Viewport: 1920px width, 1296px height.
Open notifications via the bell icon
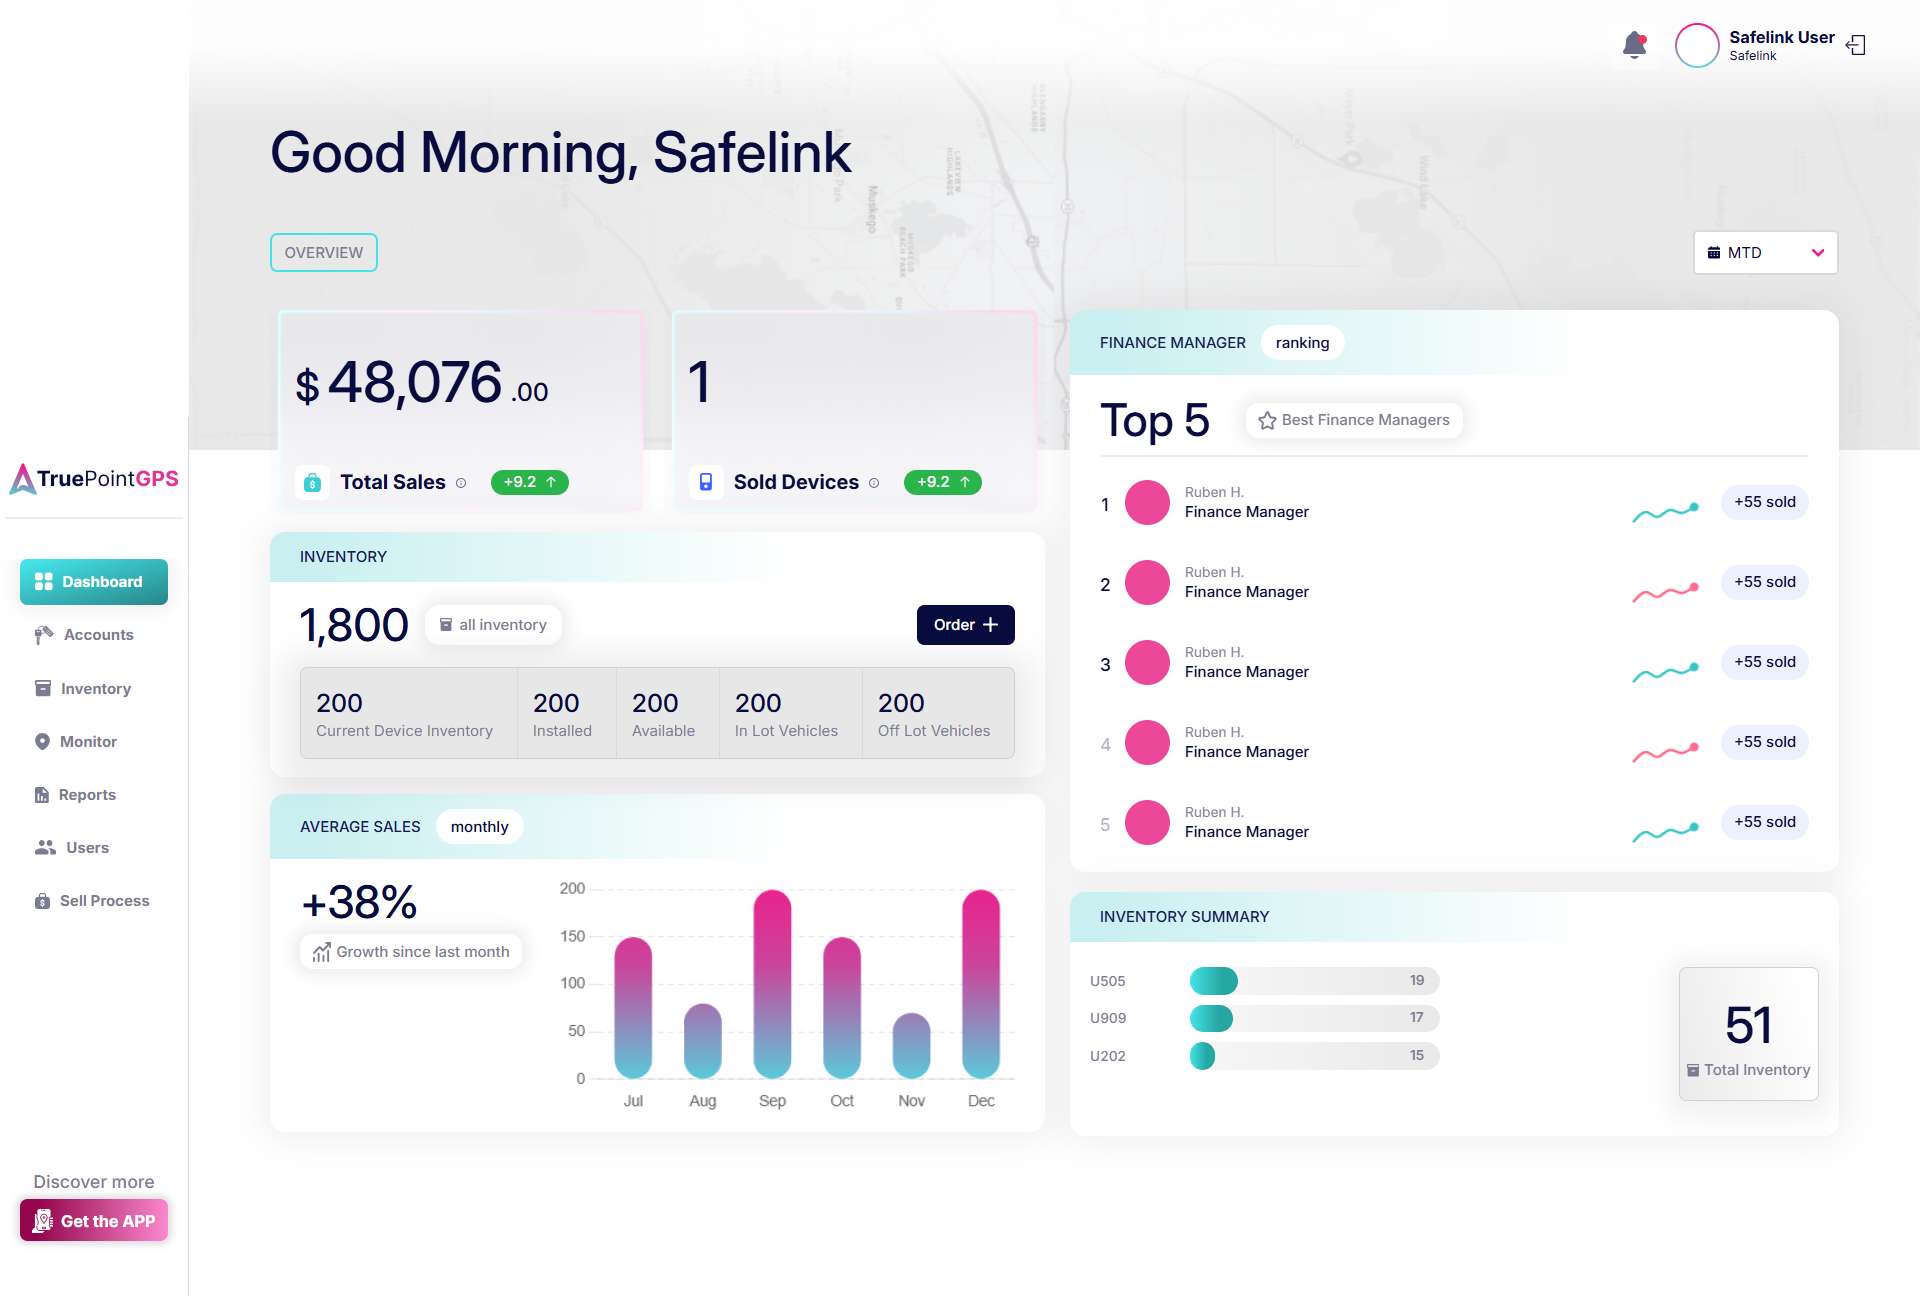coord(1635,45)
